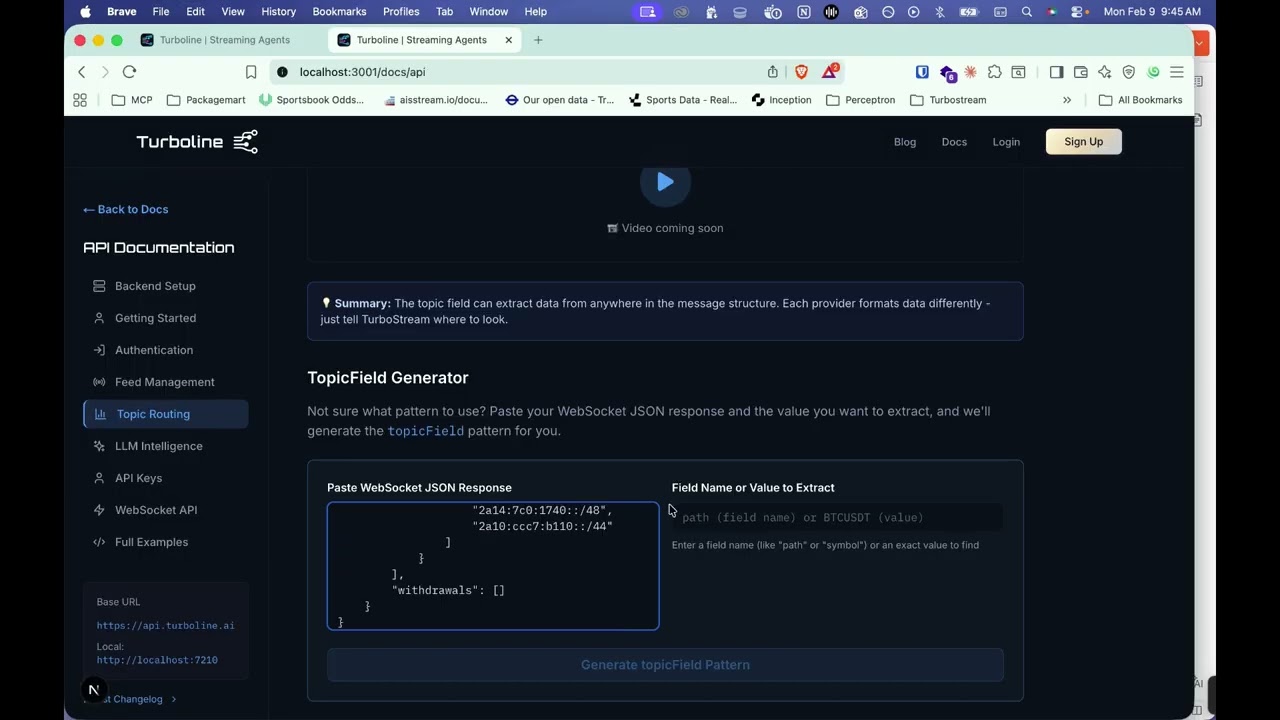Open All Bookmarks folder
1280x720 pixels.
pos(1140,100)
